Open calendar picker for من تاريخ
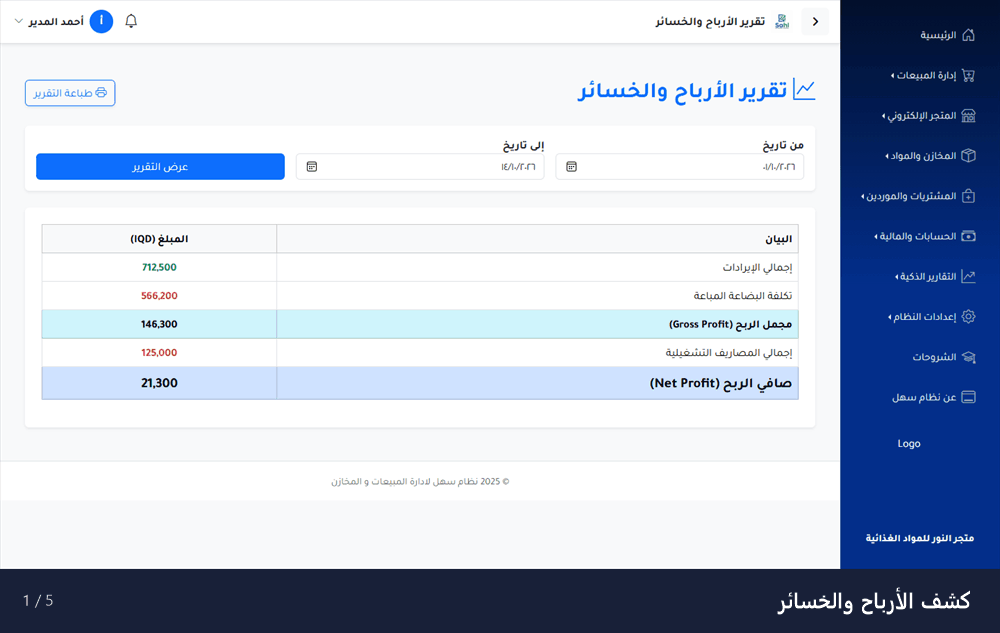This screenshot has width=1000, height=633. (571, 166)
